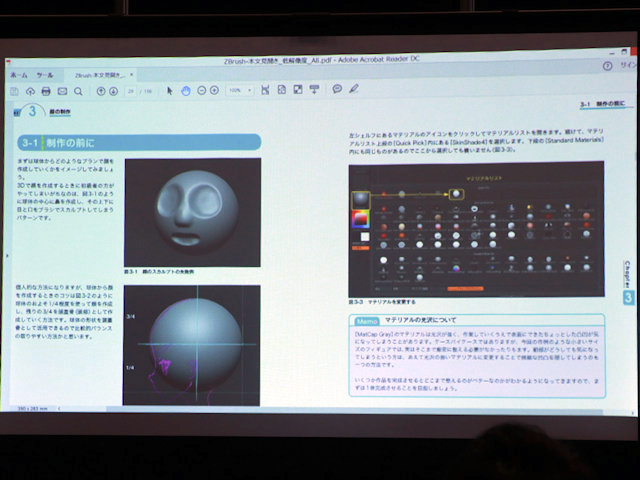Click the sphere guide figure image
The width and height of the screenshot is (640, 480).
tap(191, 345)
